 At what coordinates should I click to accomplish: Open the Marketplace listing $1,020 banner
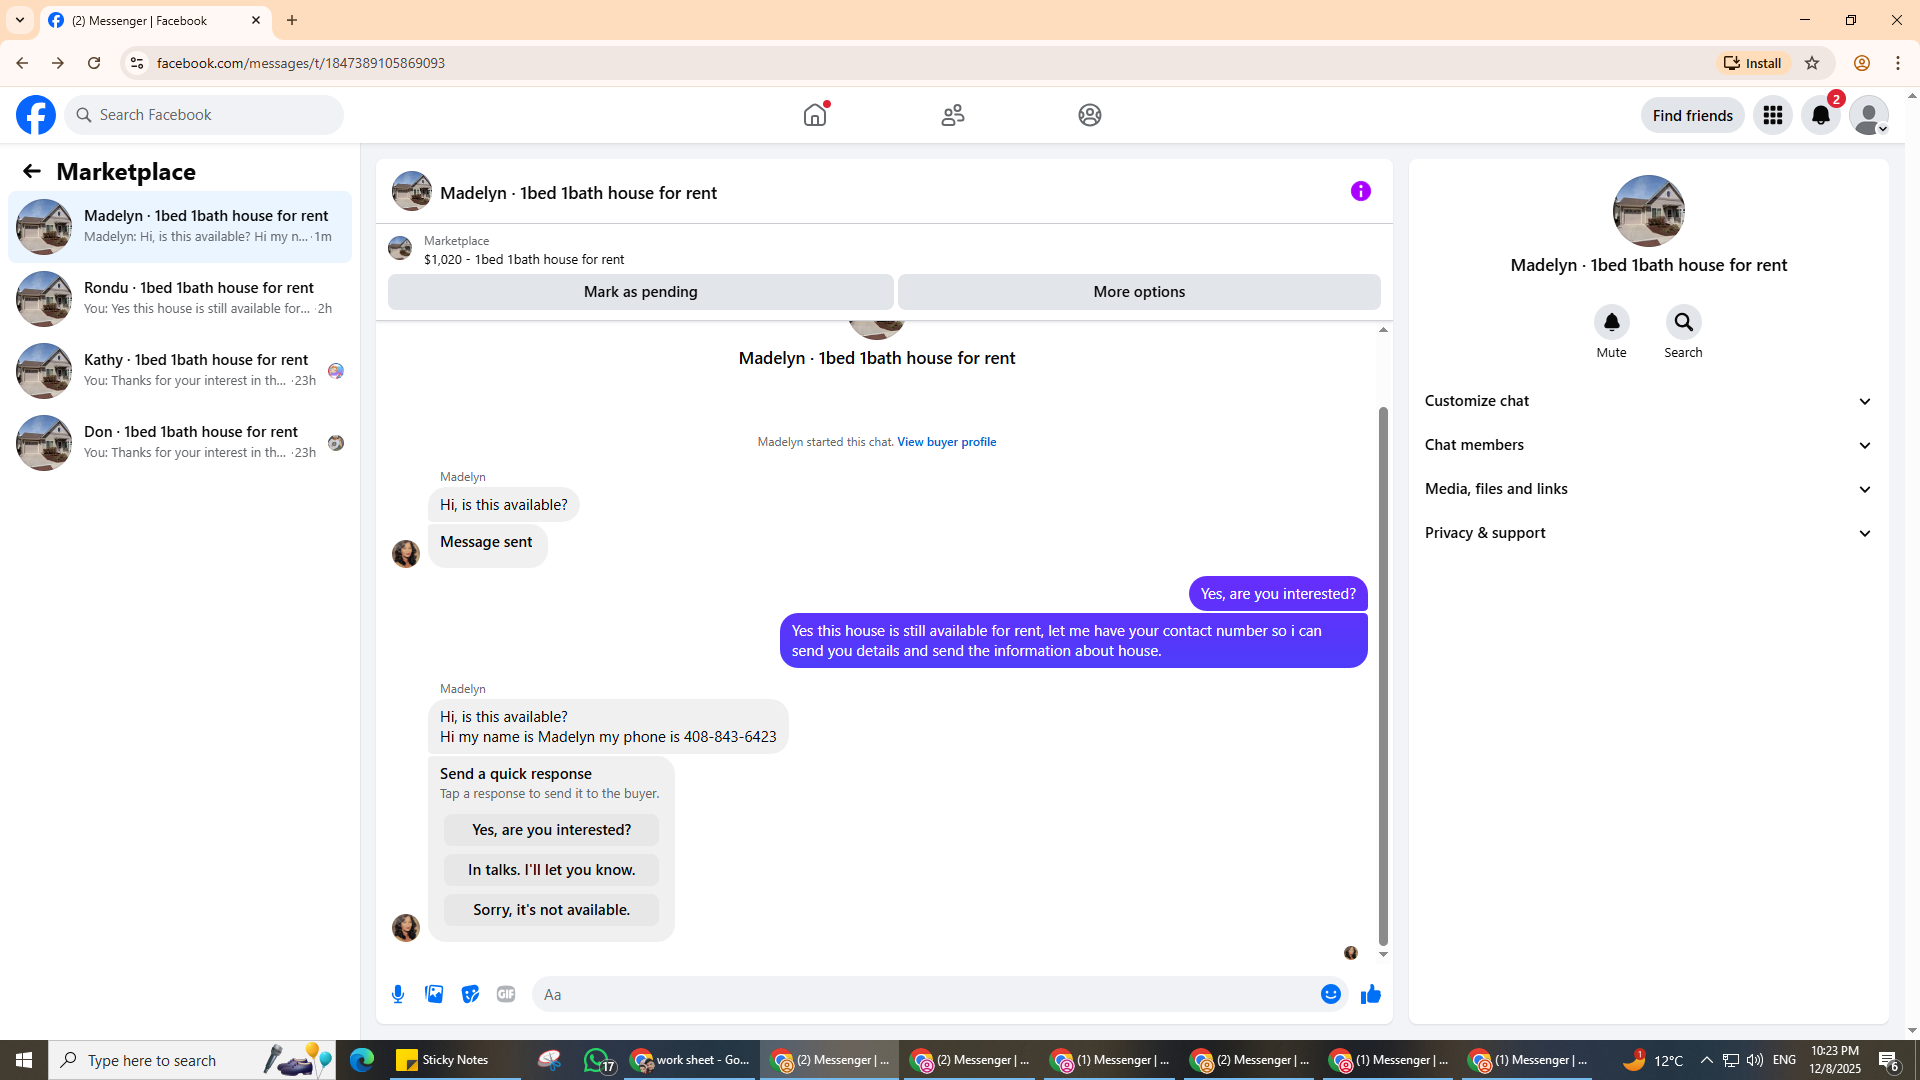pyautogui.click(x=884, y=249)
